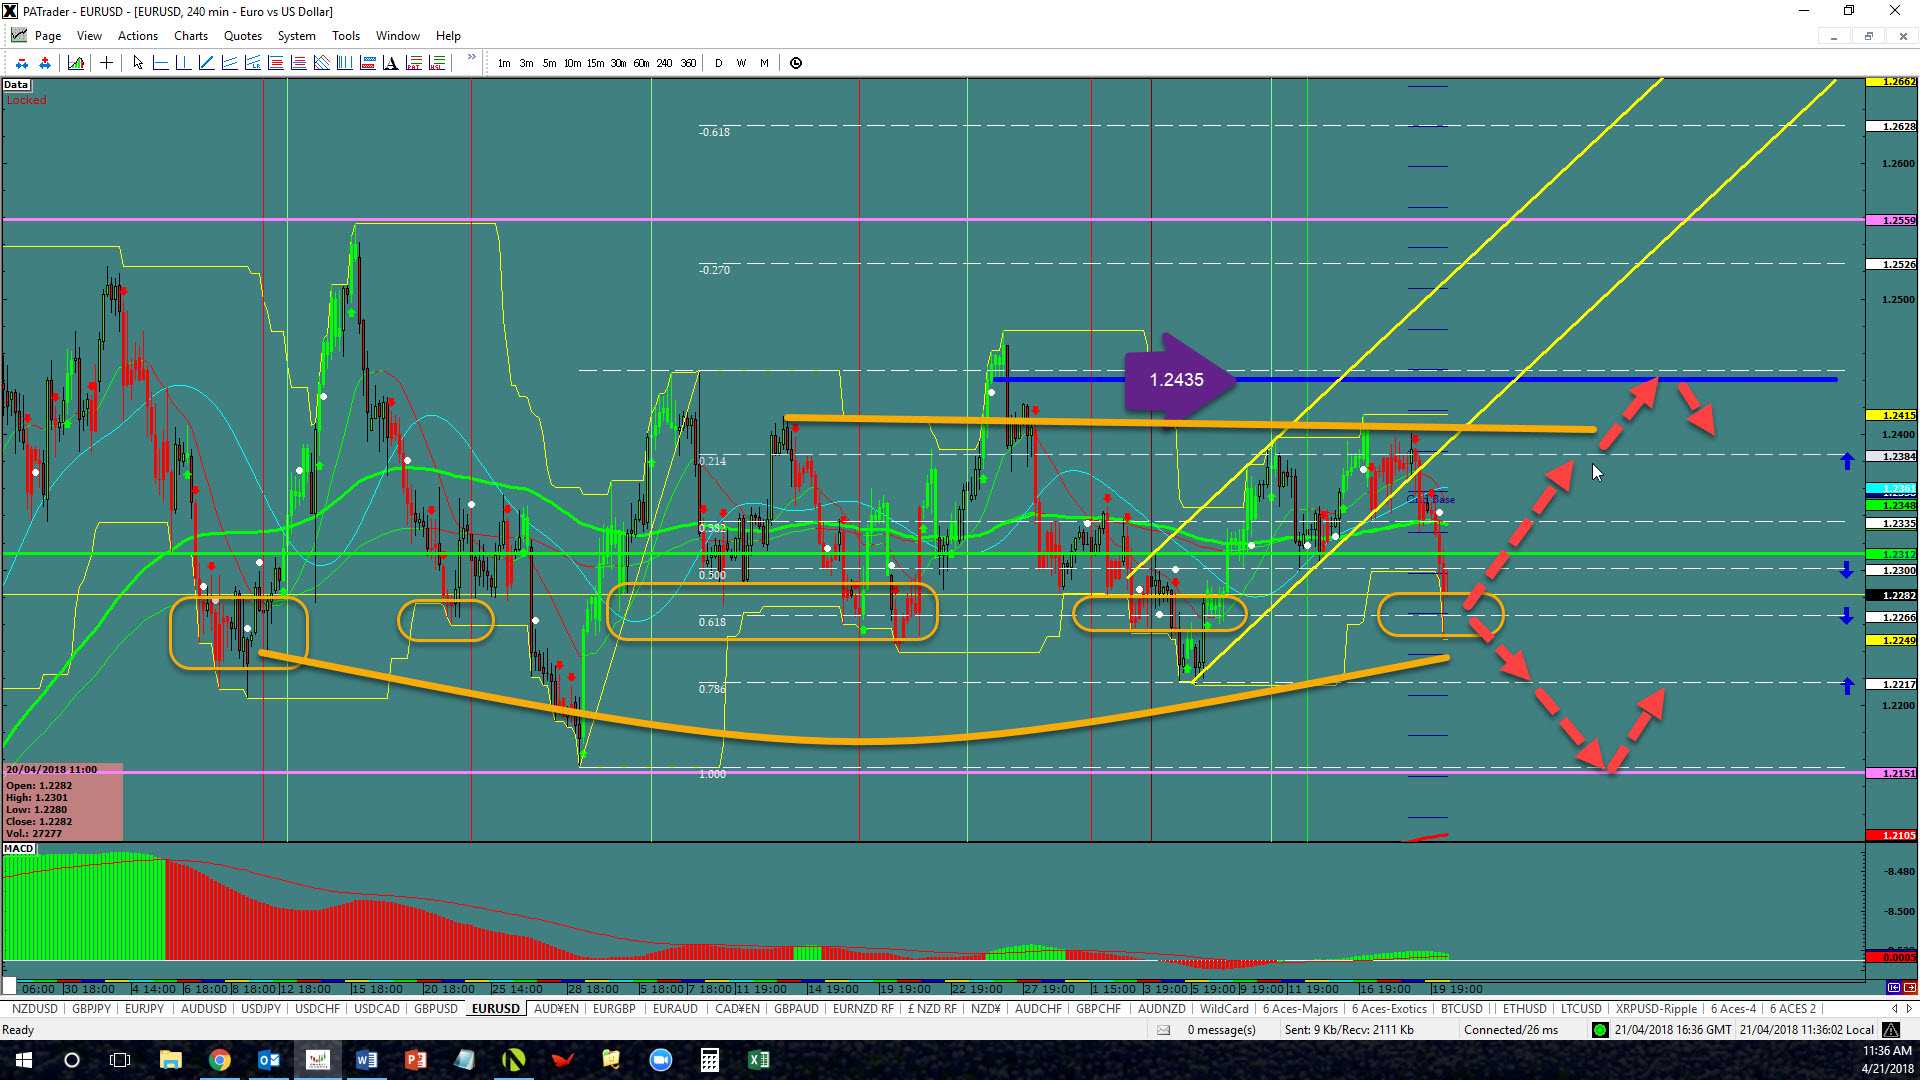Switch to the 6 Aces-Majors tab
The height and width of the screenshot is (1080, 1920).
[1300, 1009]
